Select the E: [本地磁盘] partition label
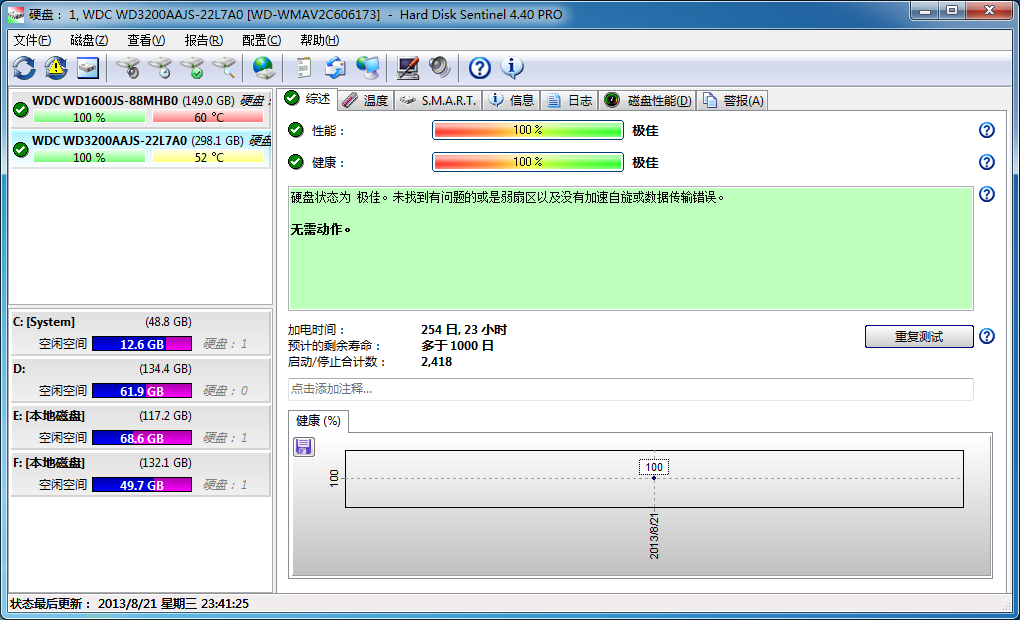The image size is (1020, 620). (x=49, y=416)
